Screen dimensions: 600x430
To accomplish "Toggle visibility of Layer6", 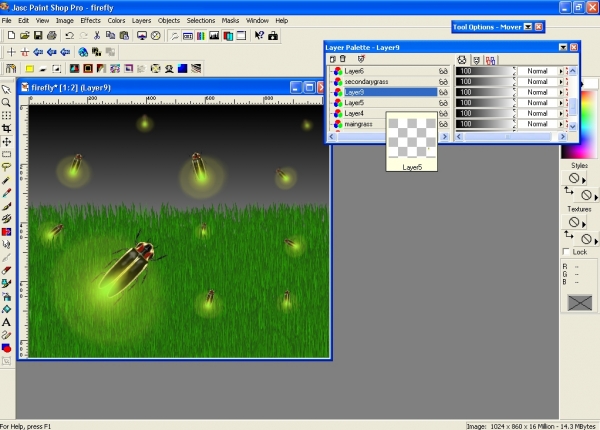I will pyautogui.click(x=443, y=71).
